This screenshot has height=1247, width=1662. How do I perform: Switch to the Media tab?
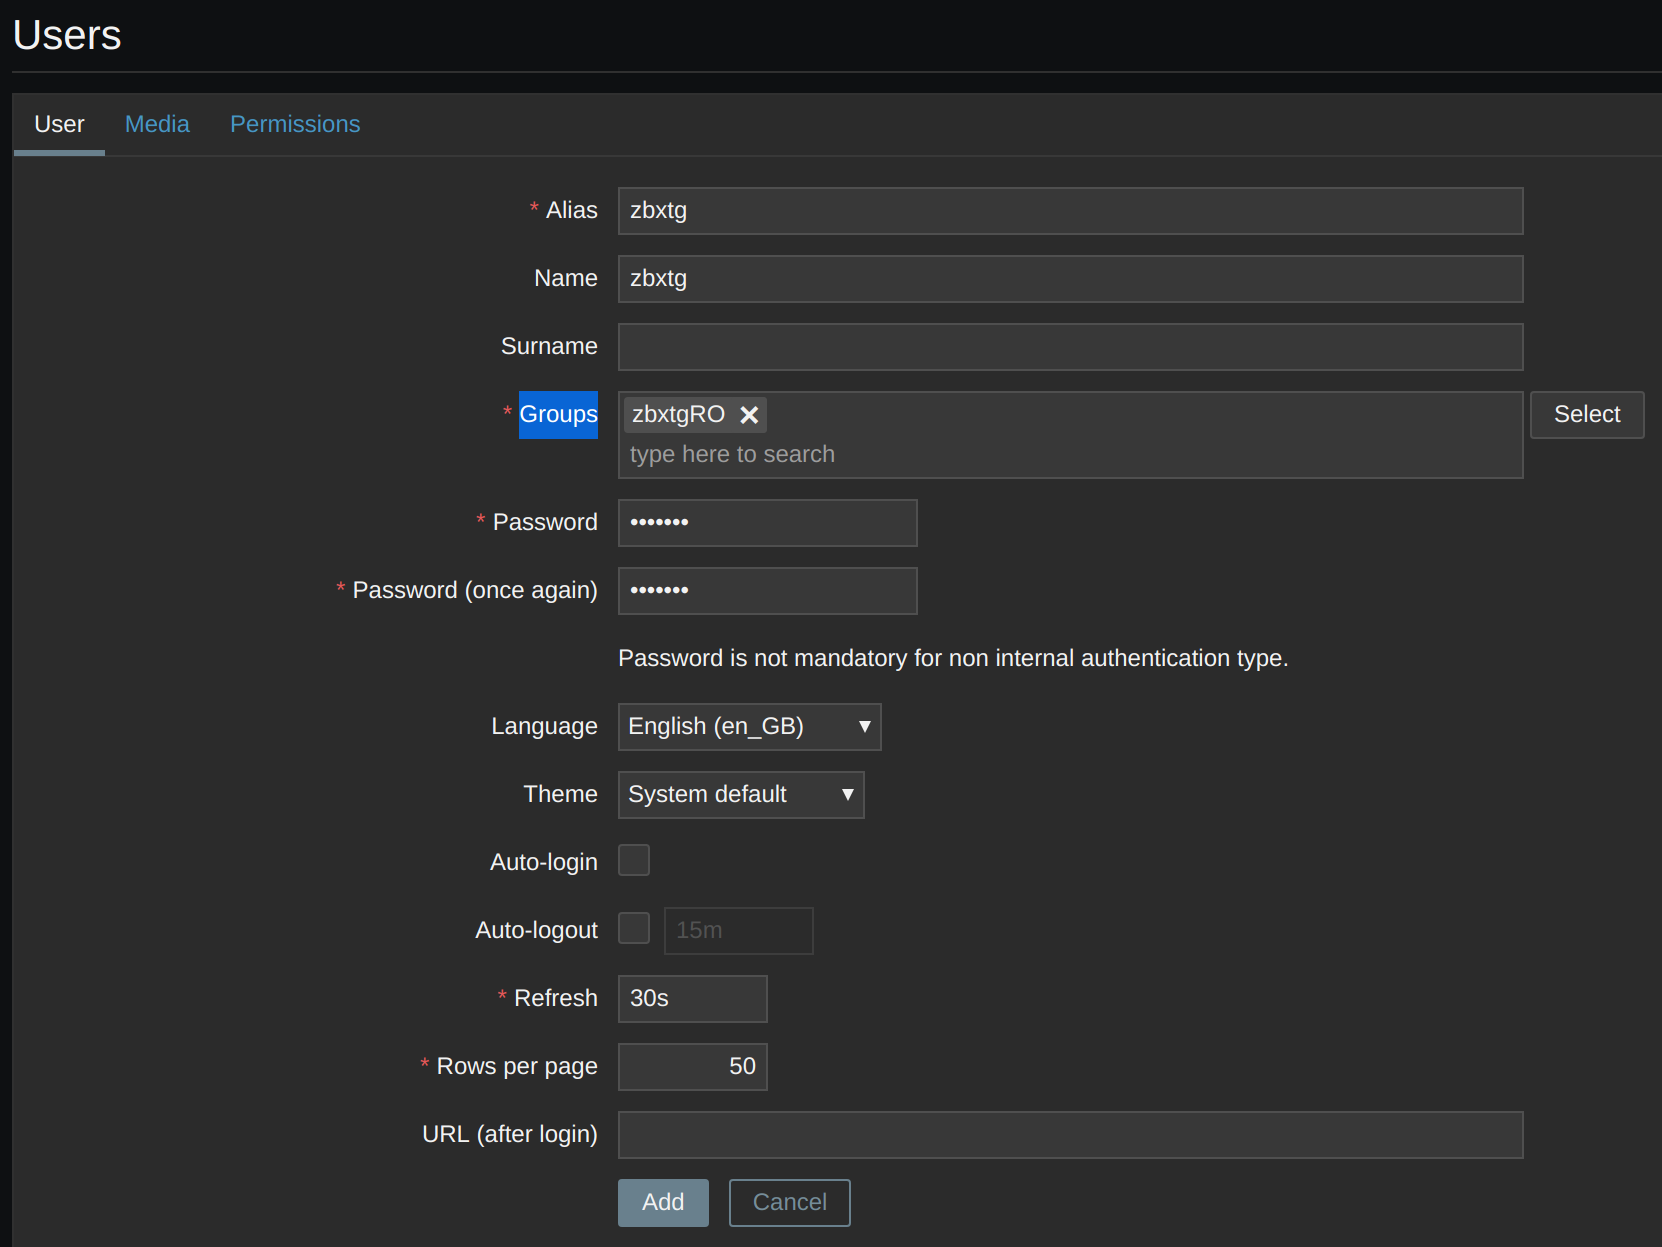click(x=157, y=124)
